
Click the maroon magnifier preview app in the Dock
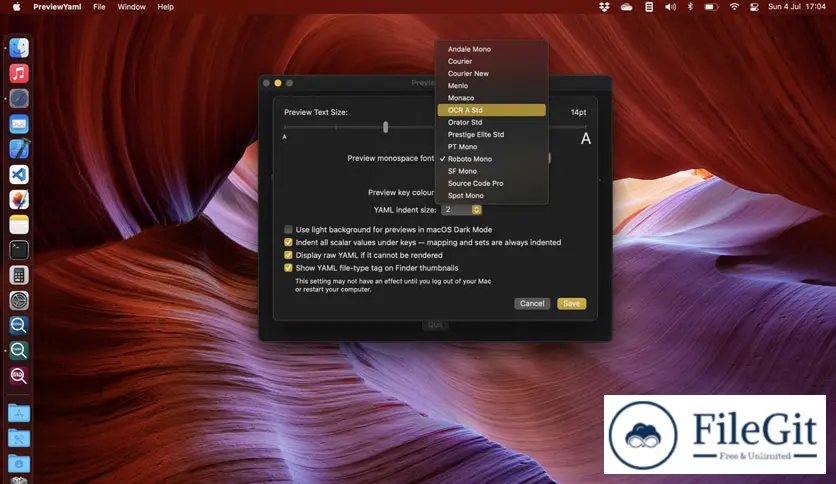click(19, 376)
